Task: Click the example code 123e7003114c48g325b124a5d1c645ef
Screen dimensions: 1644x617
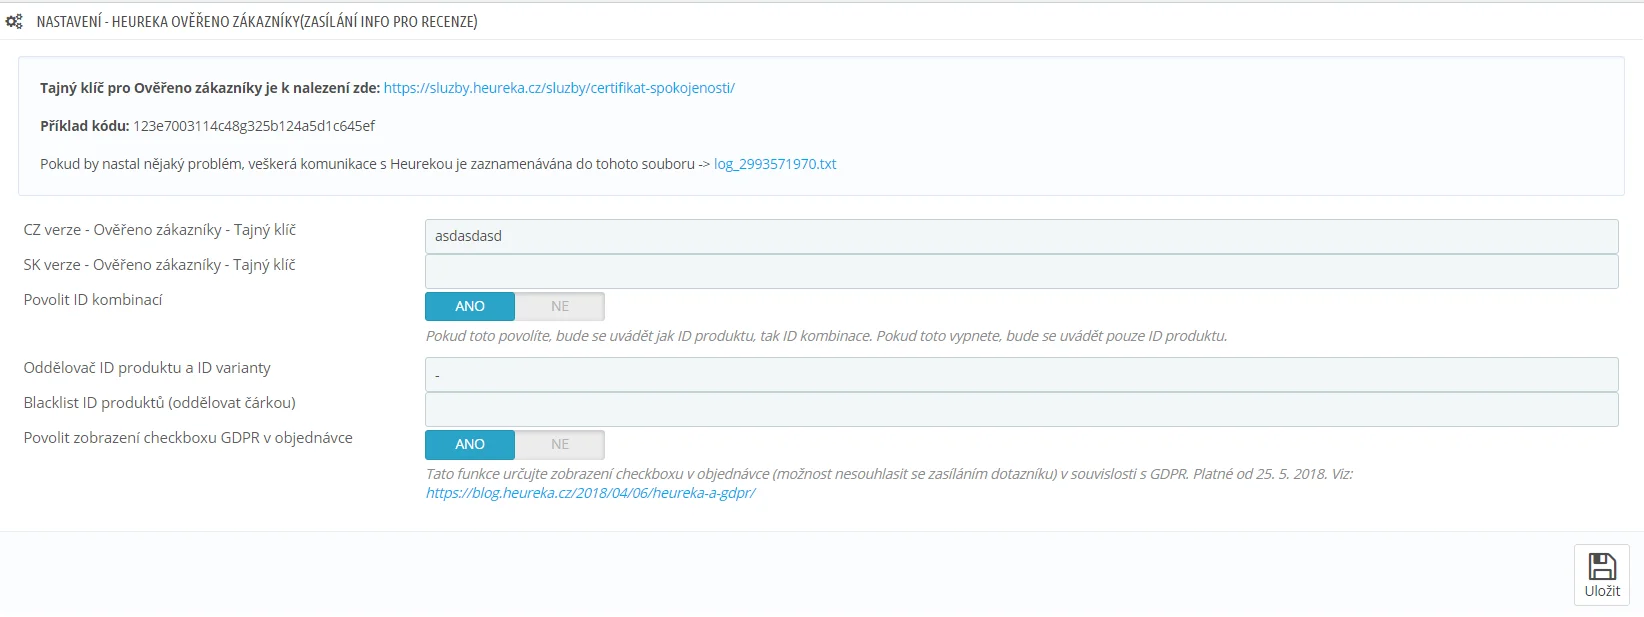Action: point(254,126)
